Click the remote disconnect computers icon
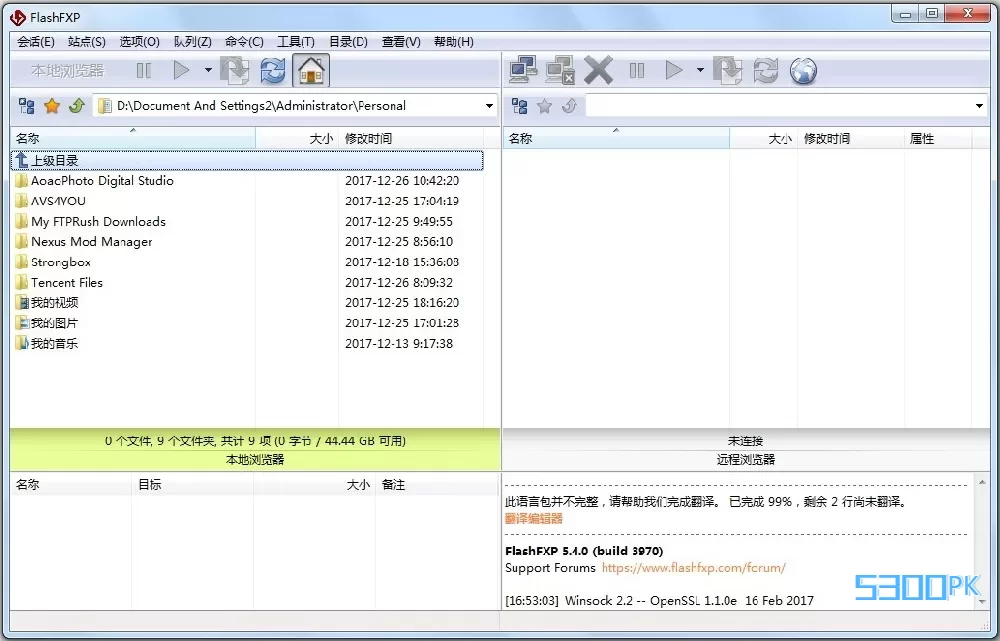 pos(561,70)
